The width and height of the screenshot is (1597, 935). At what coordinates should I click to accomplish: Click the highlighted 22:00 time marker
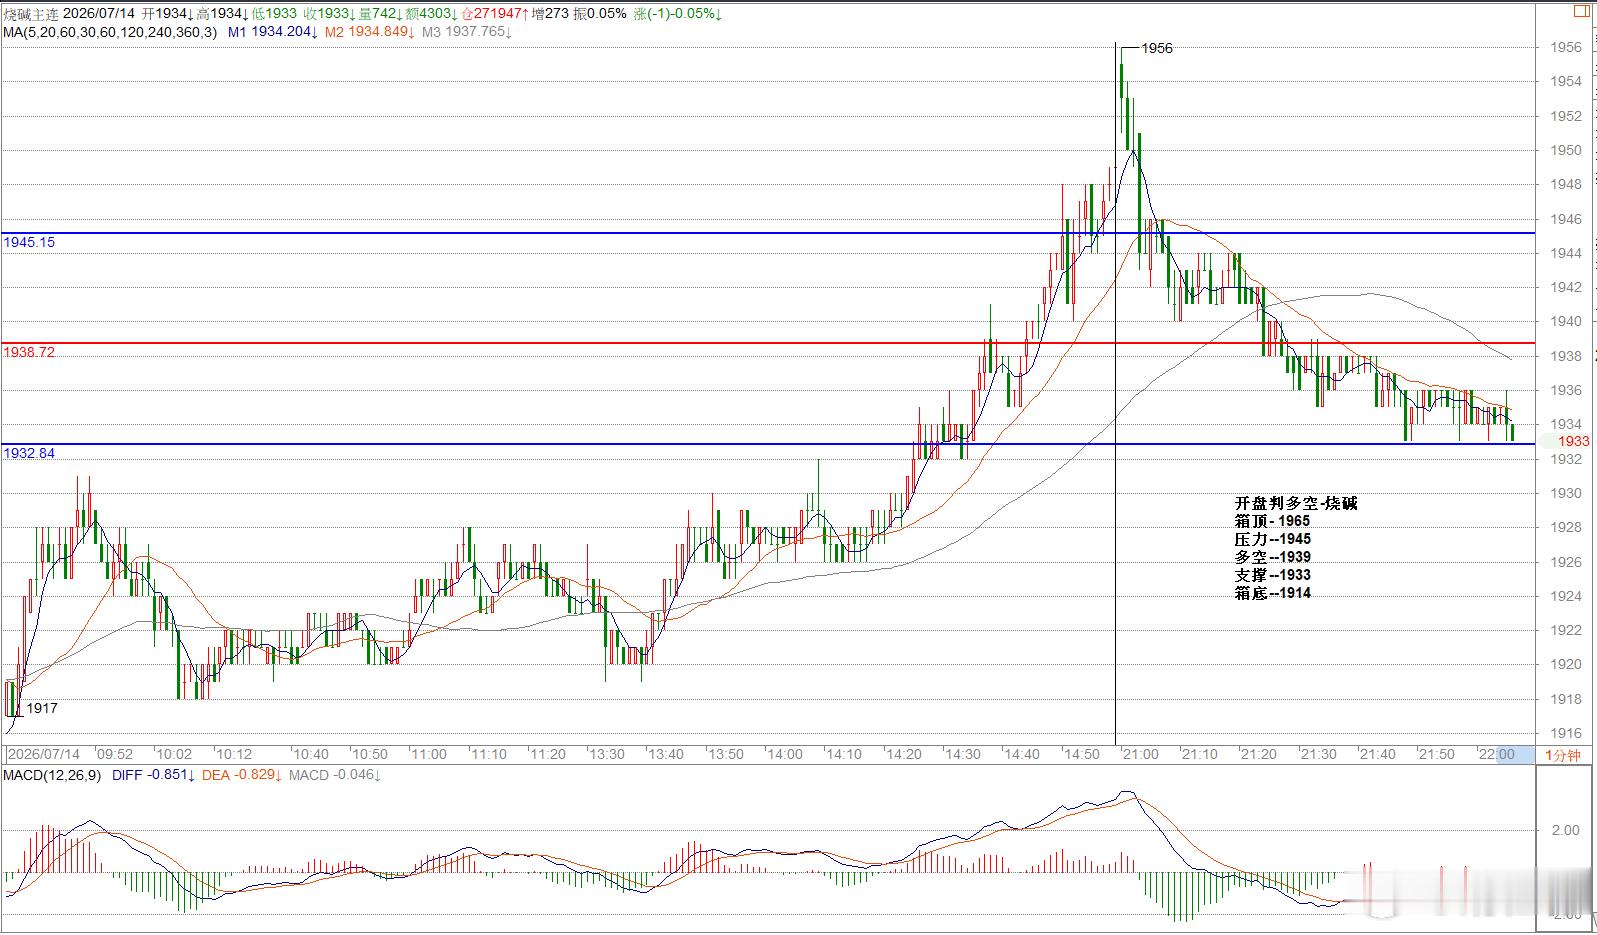point(1498,754)
